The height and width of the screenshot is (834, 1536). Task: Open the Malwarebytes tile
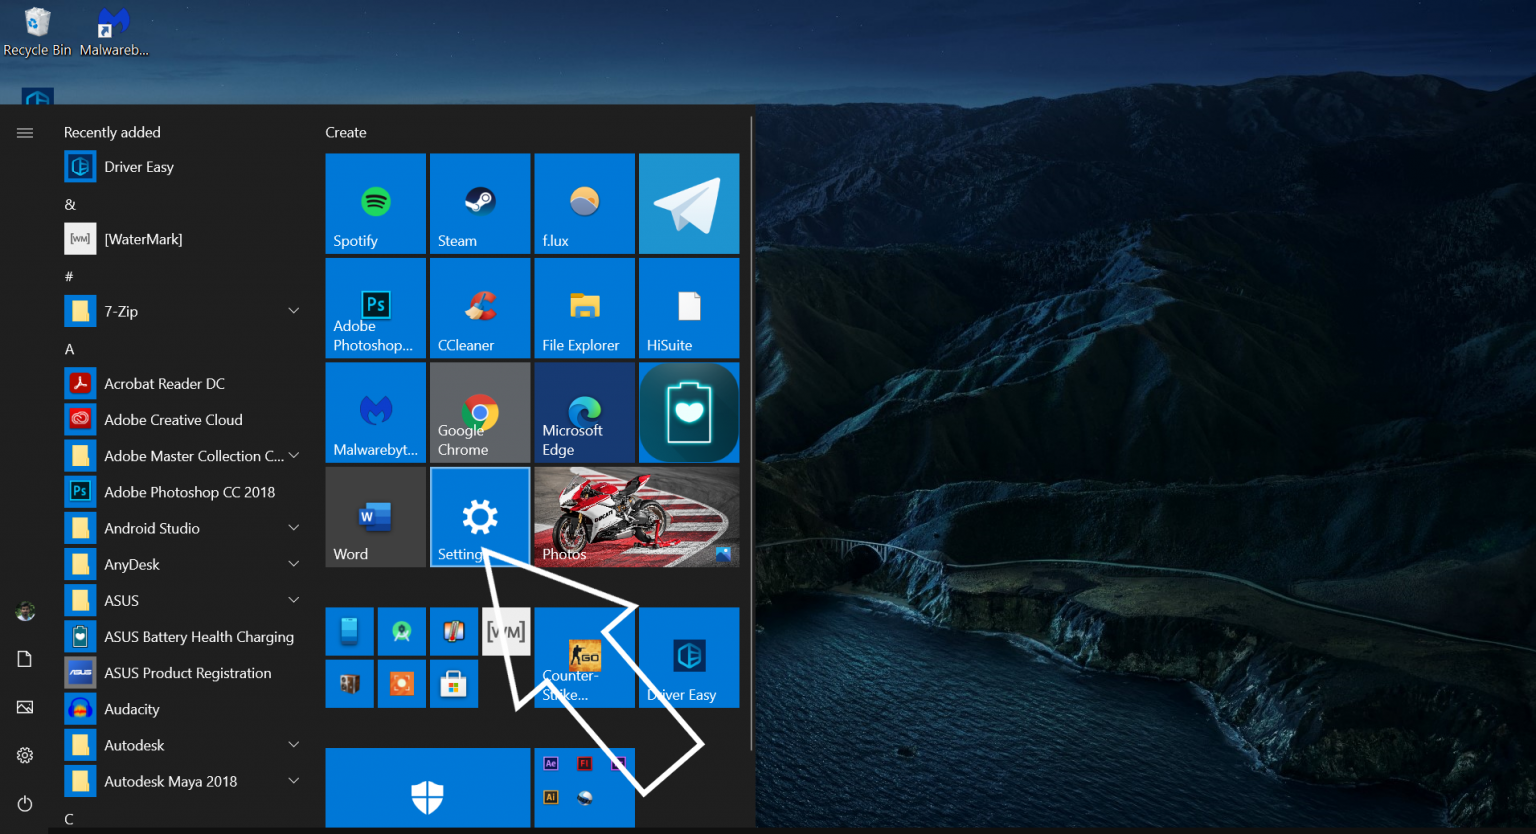tap(375, 412)
